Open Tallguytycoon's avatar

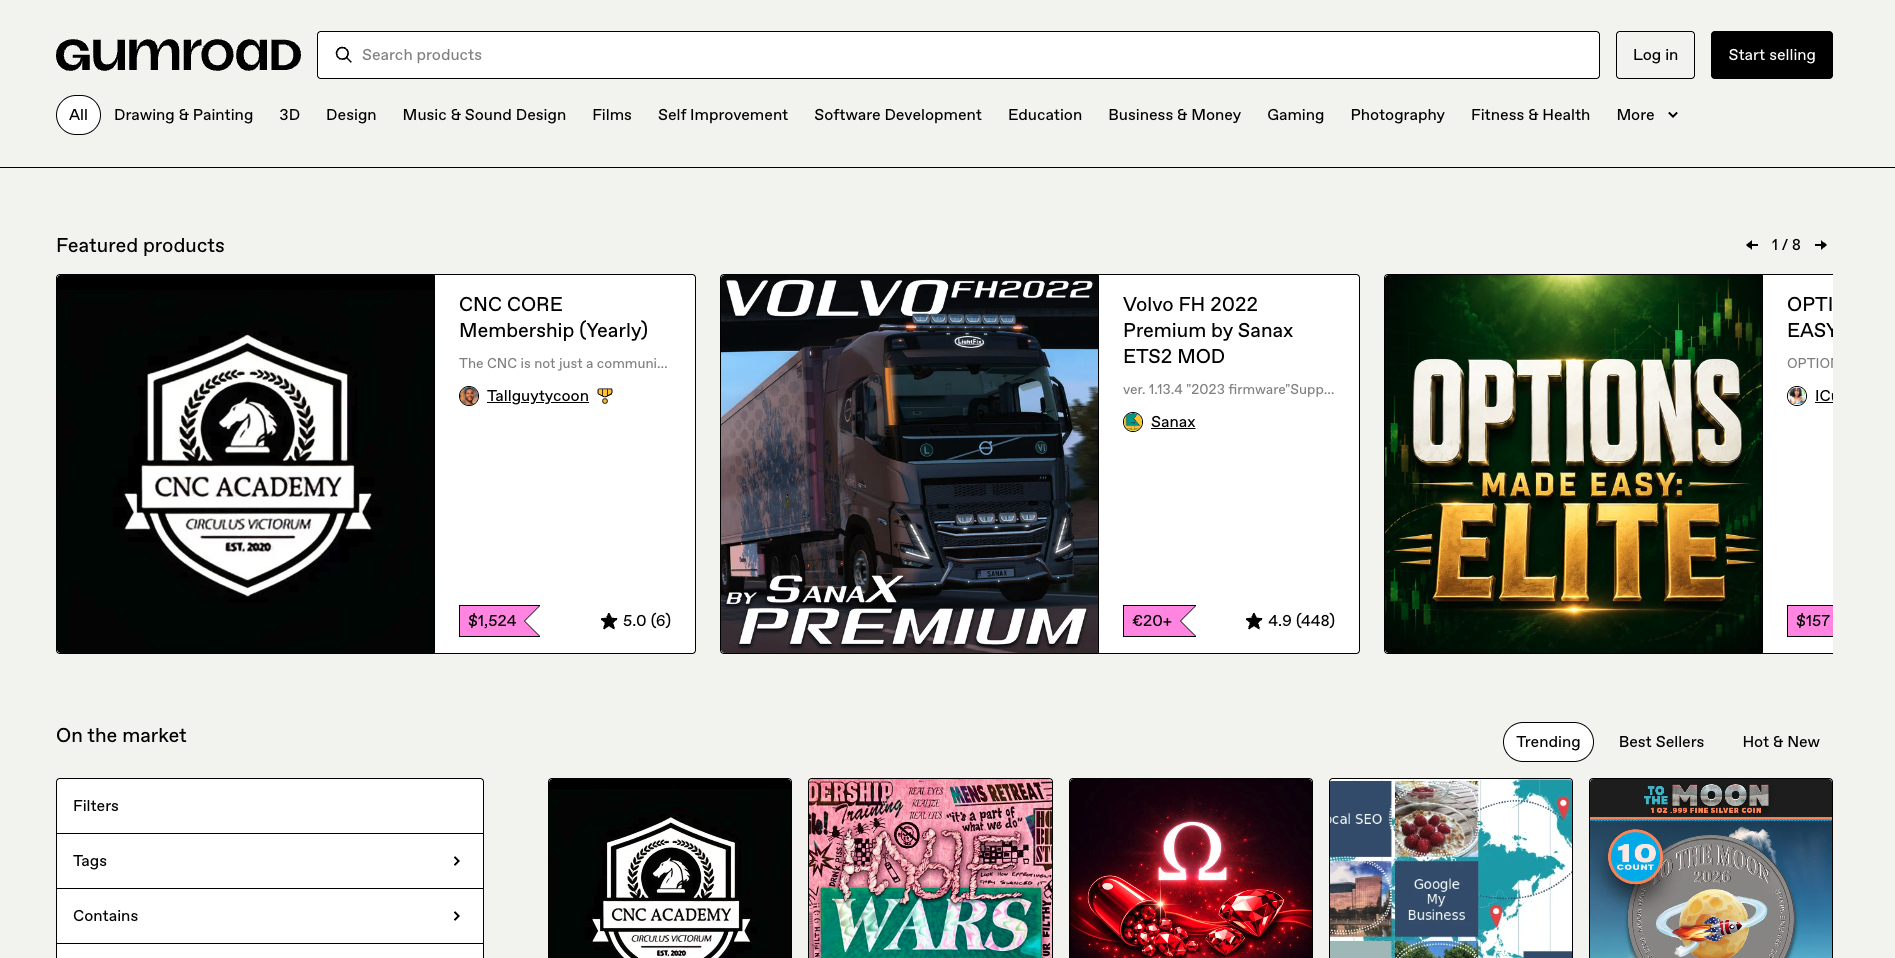click(x=469, y=396)
